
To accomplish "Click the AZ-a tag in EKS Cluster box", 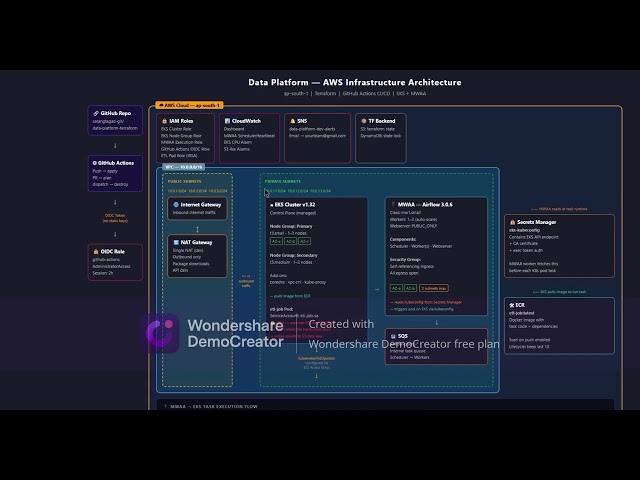I will [x=277, y=241].
